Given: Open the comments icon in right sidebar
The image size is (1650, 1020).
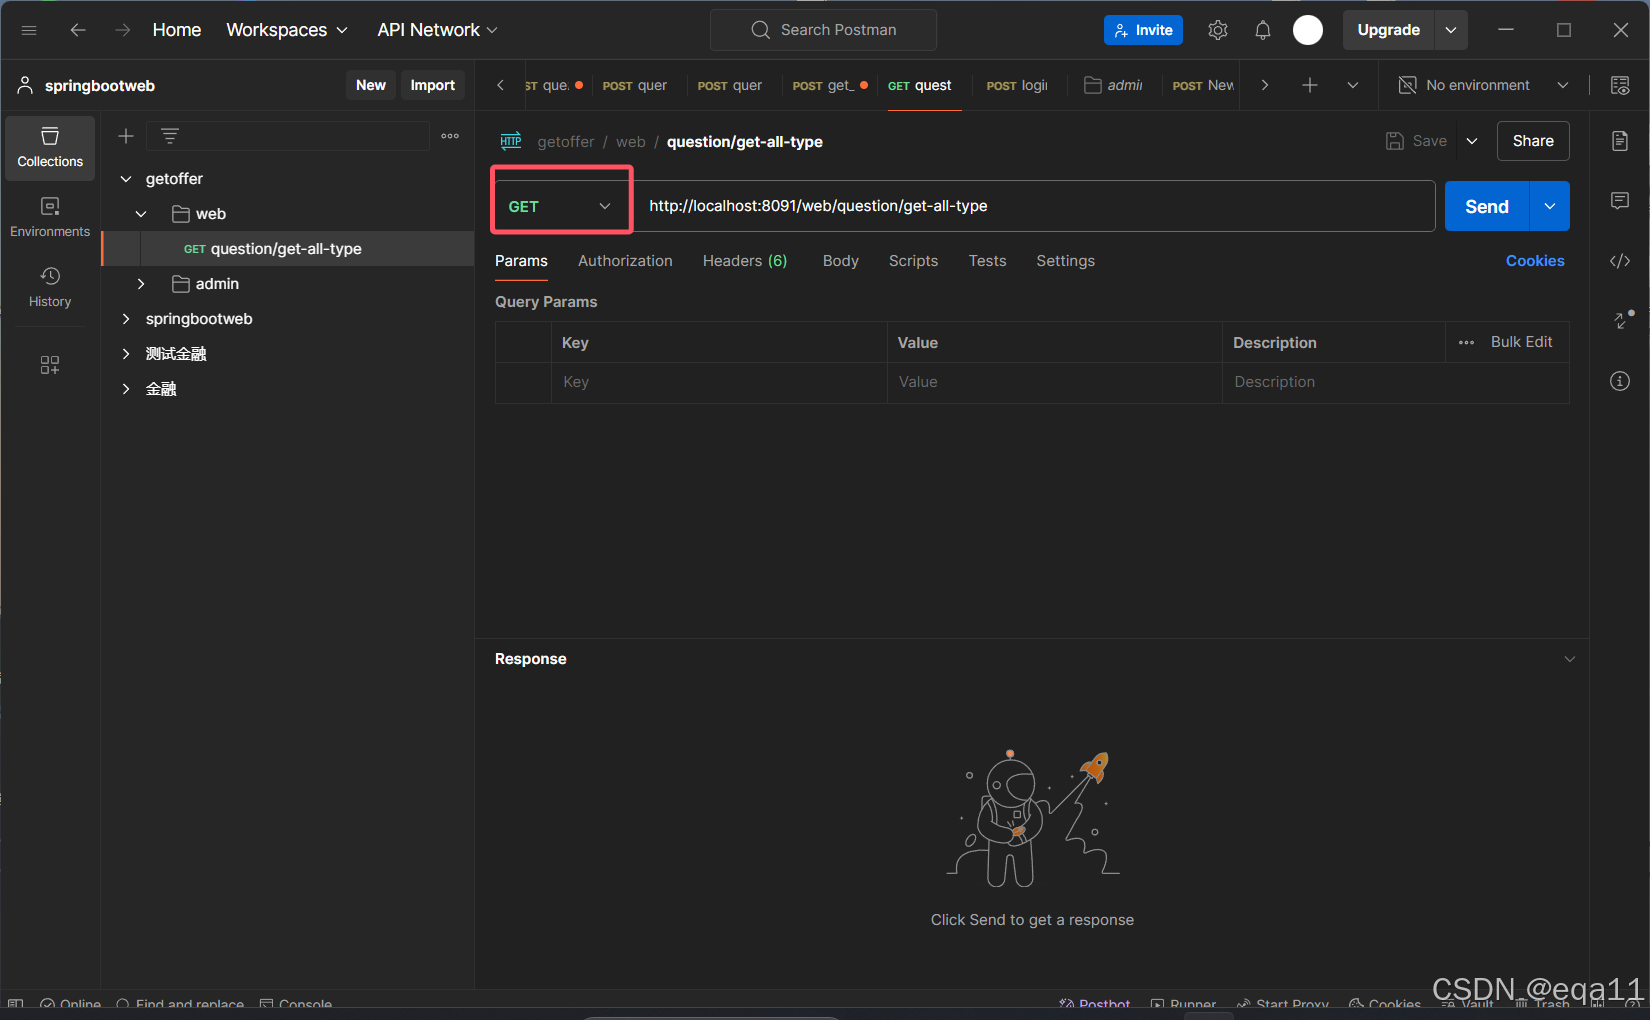Looking at the screenshot, I should coord(1620,201).
